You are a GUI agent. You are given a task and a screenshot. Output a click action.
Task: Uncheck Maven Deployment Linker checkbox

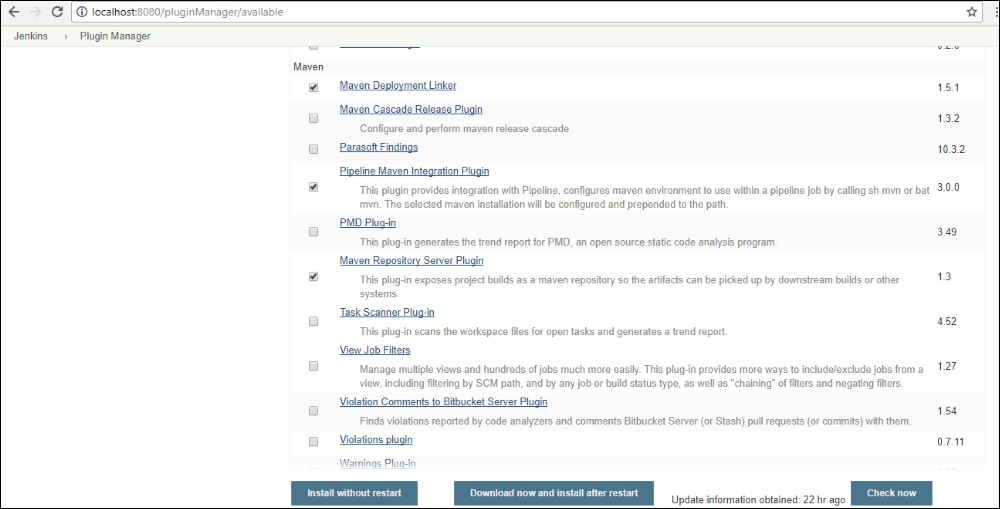(x=313, y=87)
